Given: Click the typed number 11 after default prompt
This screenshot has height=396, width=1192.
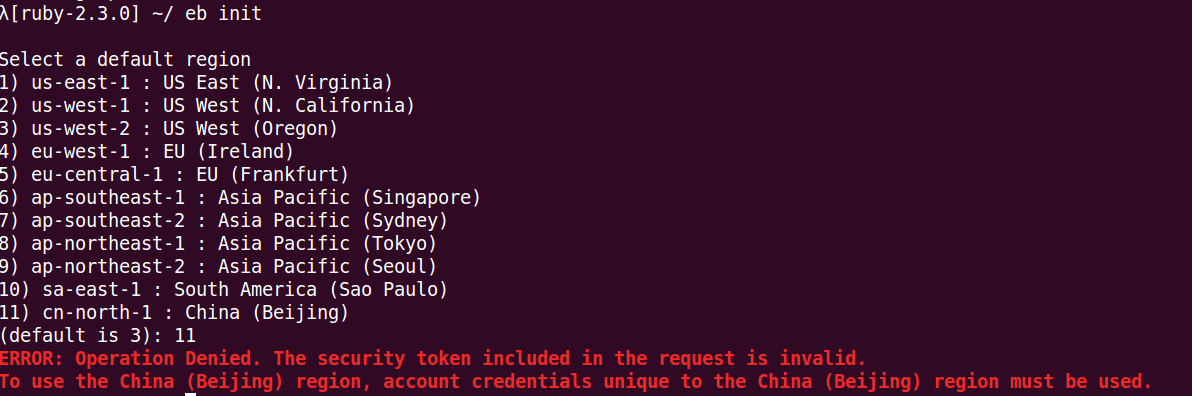Looking at the screenshot, I should (185, 335).
